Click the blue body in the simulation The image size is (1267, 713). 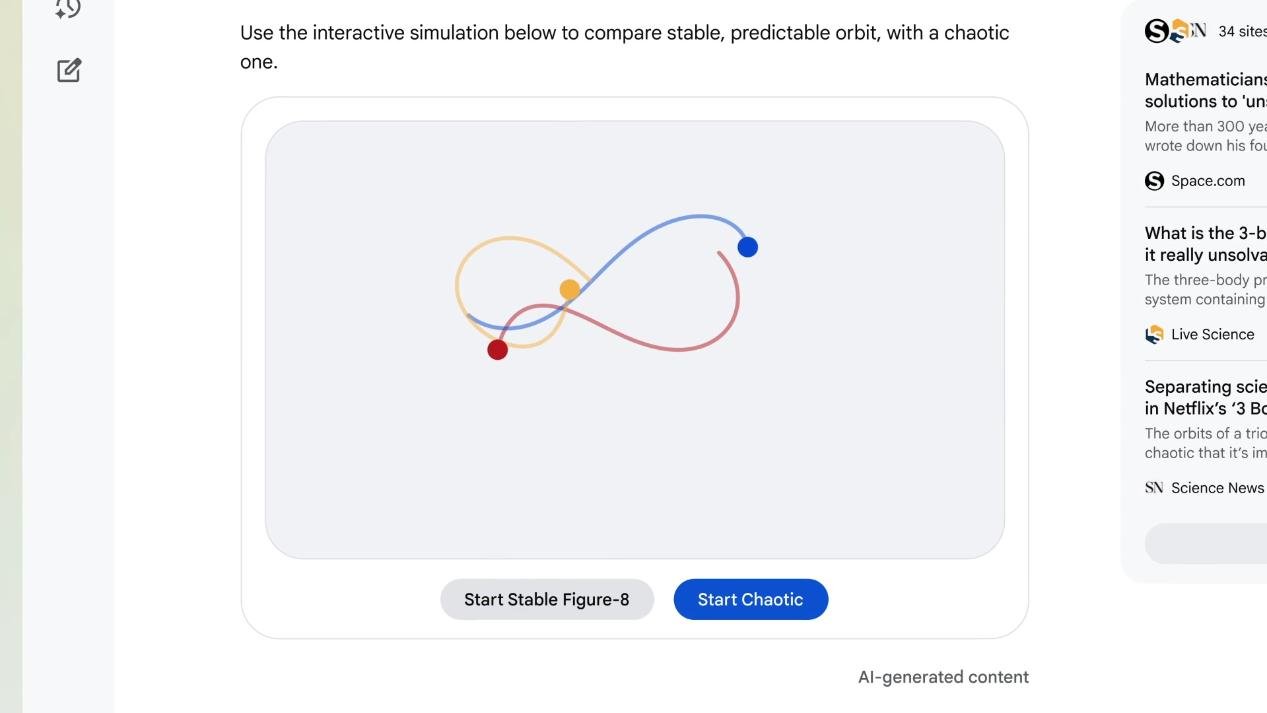(747, 247)
